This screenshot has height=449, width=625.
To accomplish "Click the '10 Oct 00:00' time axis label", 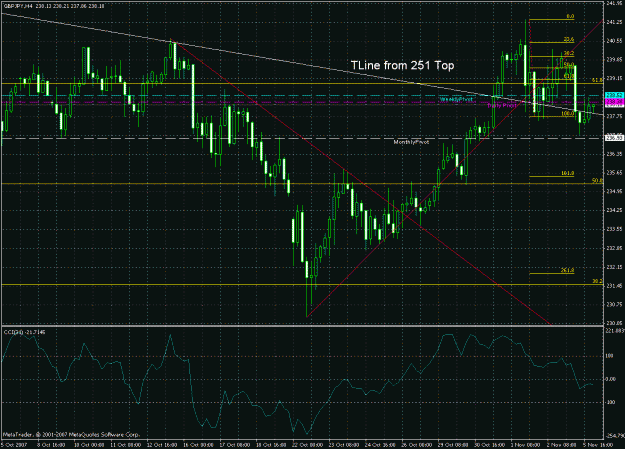I will tap(89, 445).
